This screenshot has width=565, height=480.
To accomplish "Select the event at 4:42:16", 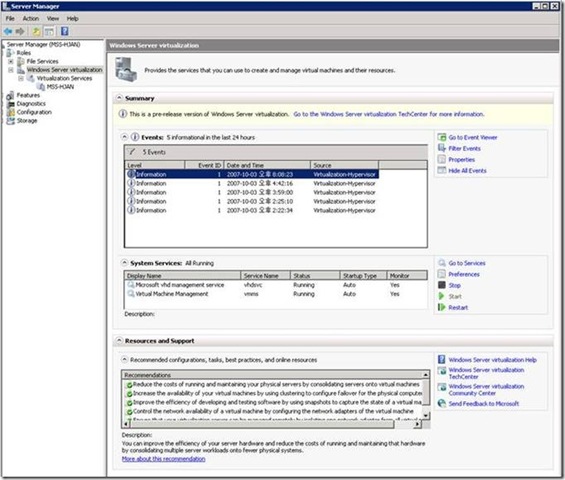I will point(252,183).
